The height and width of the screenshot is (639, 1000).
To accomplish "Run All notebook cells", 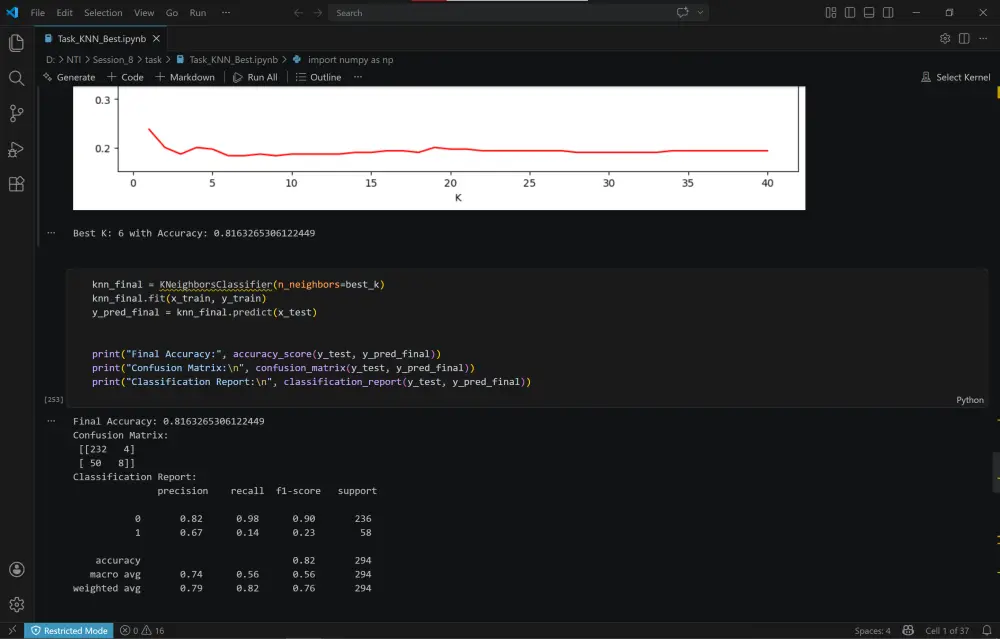I will pos(255,77).
